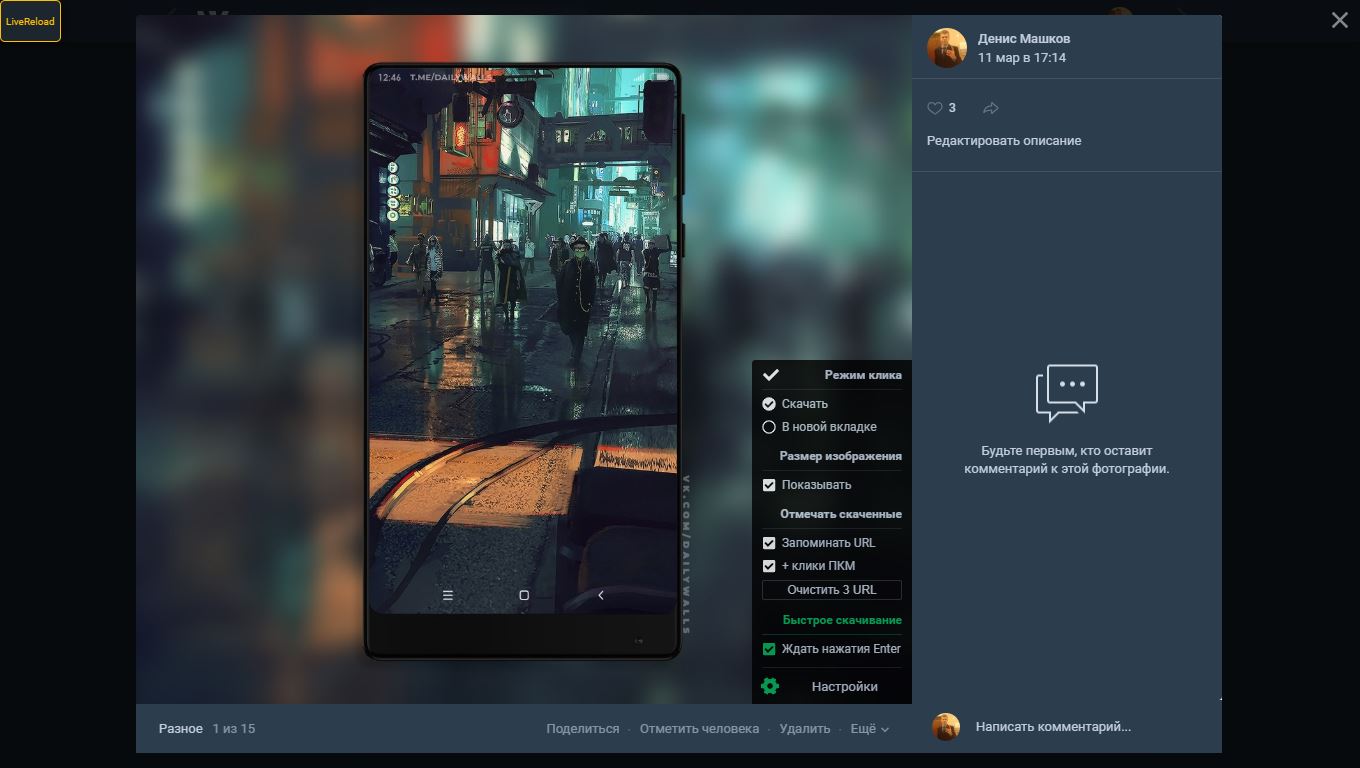Screen dimensions: 1360x768
Task: Click the likes count 3
Action: click(x=952, y=108)
